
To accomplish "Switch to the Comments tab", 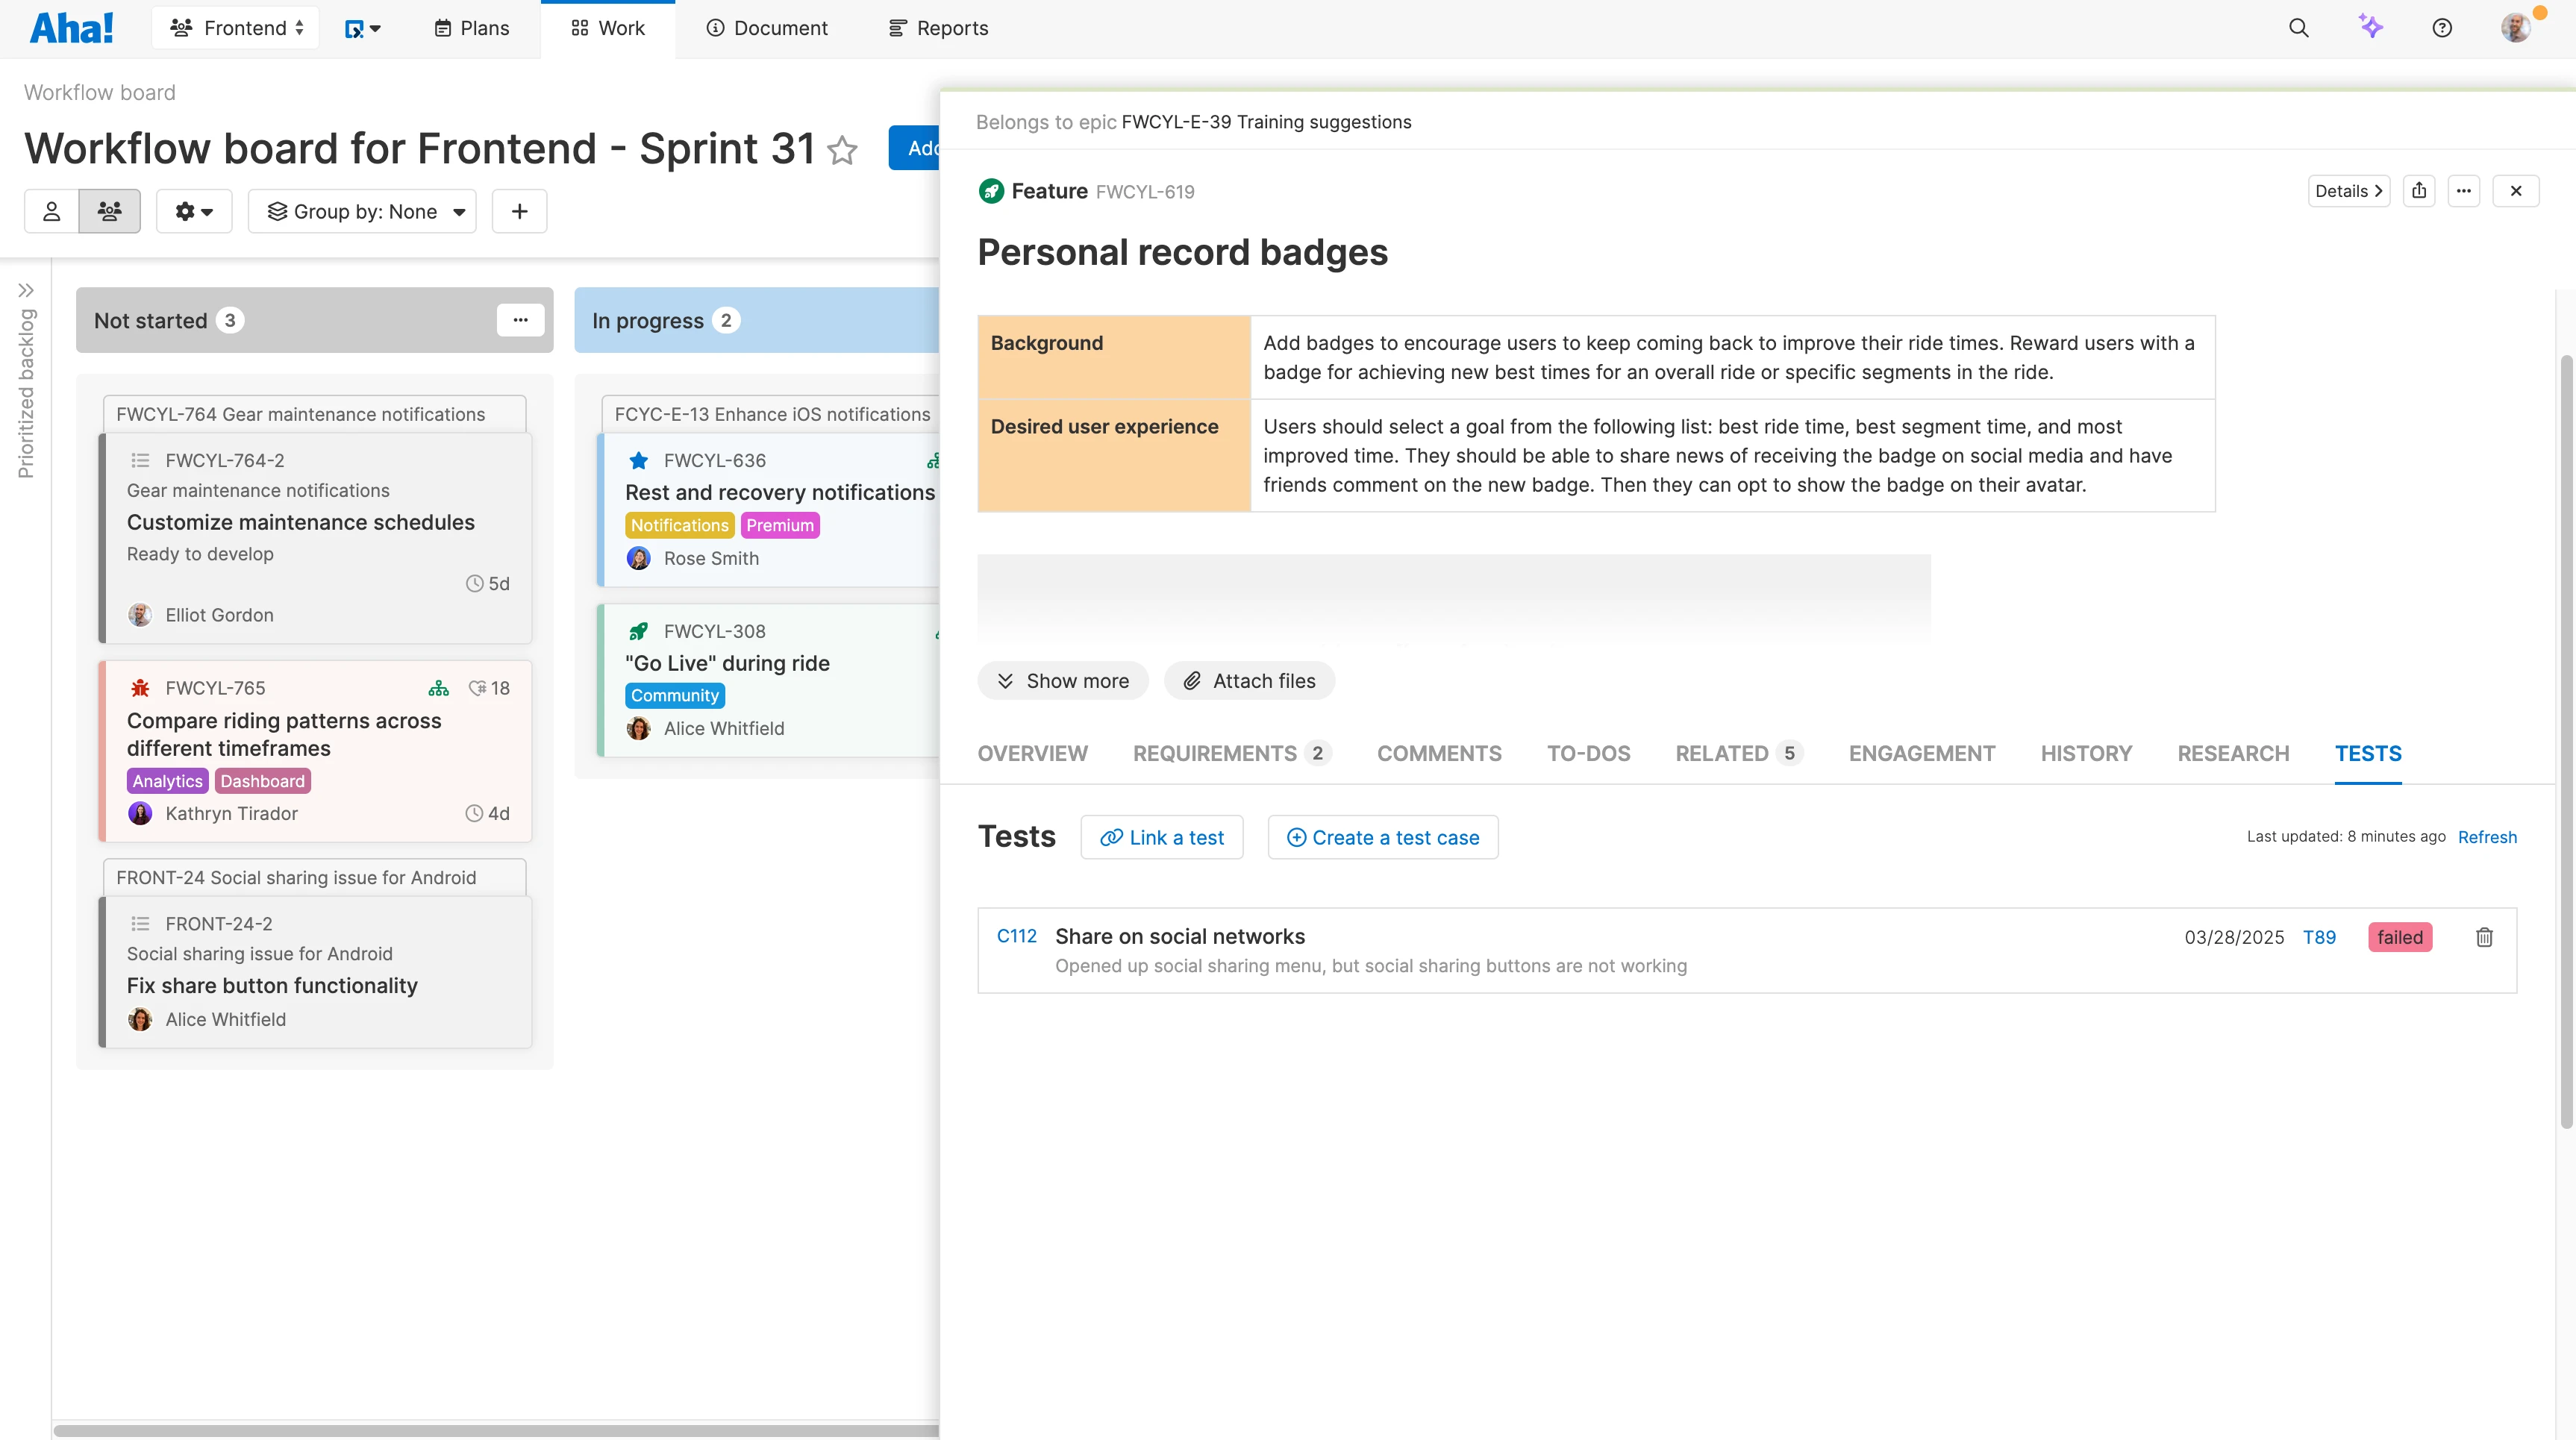I will (1440, 753).
